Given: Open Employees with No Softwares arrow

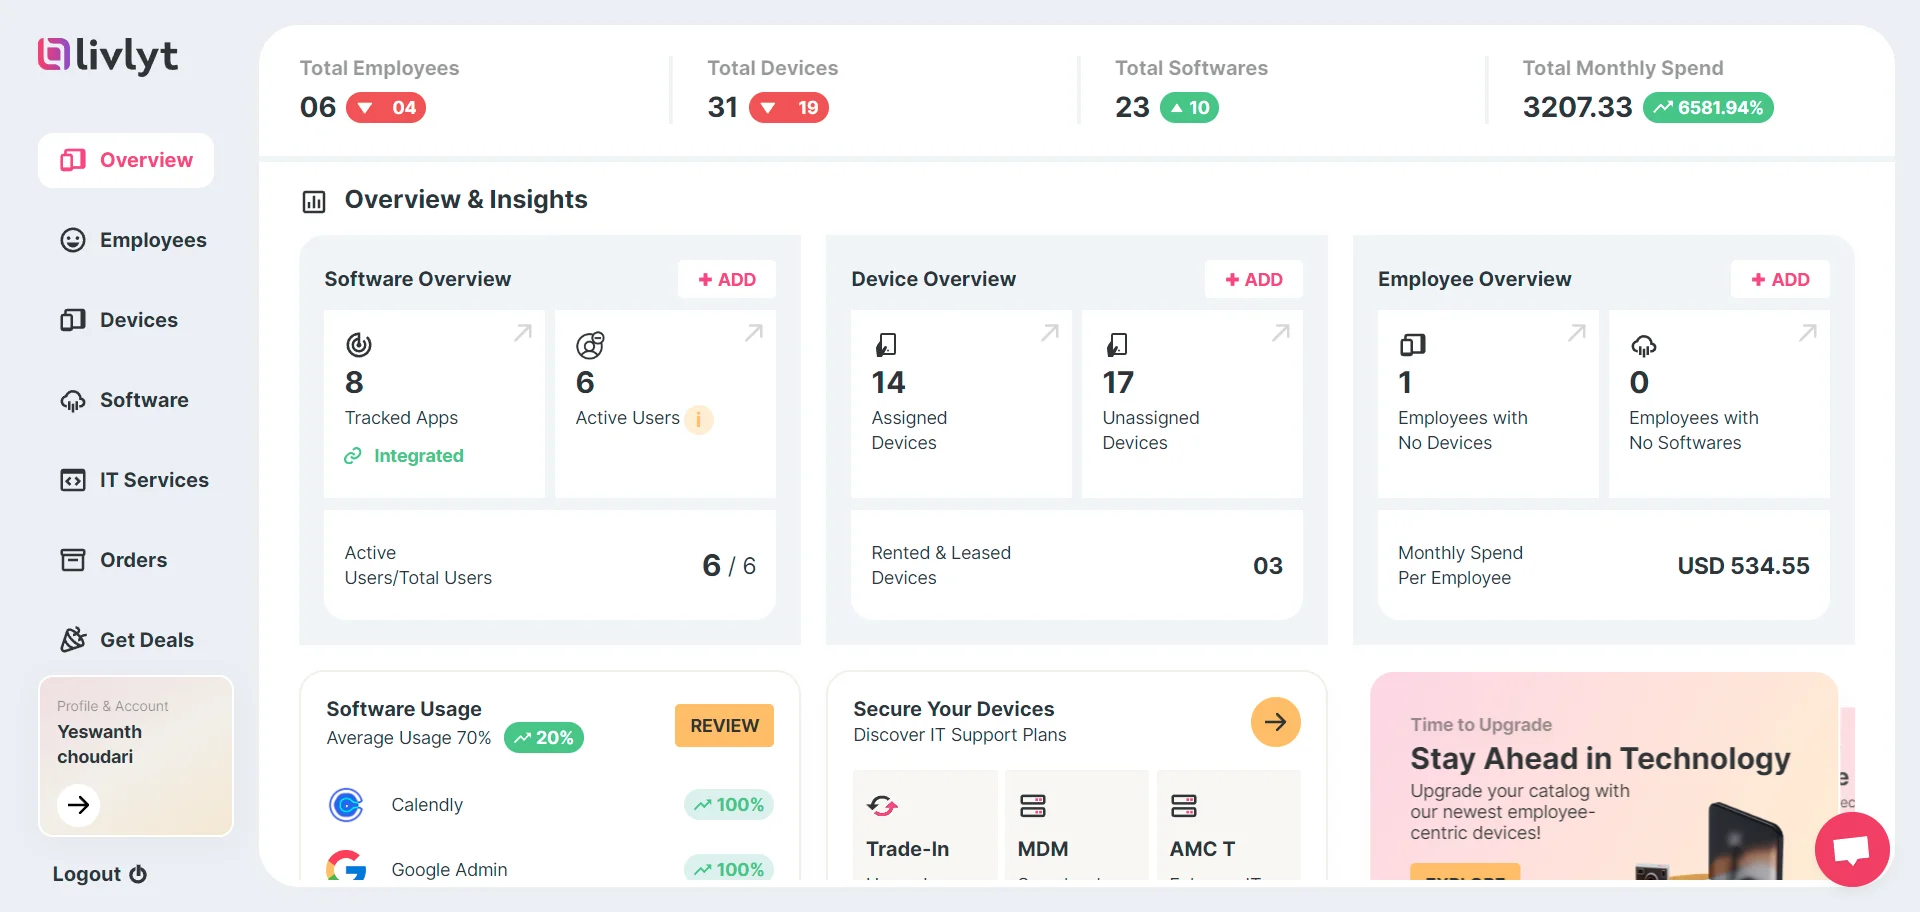Looking at the screenshot, I should [1808, 333].
